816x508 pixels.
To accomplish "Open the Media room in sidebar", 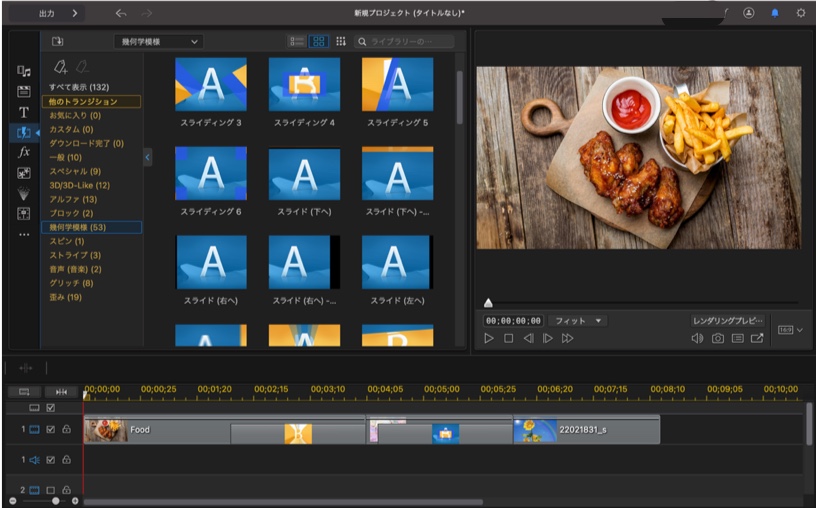I will coord(24,71).
